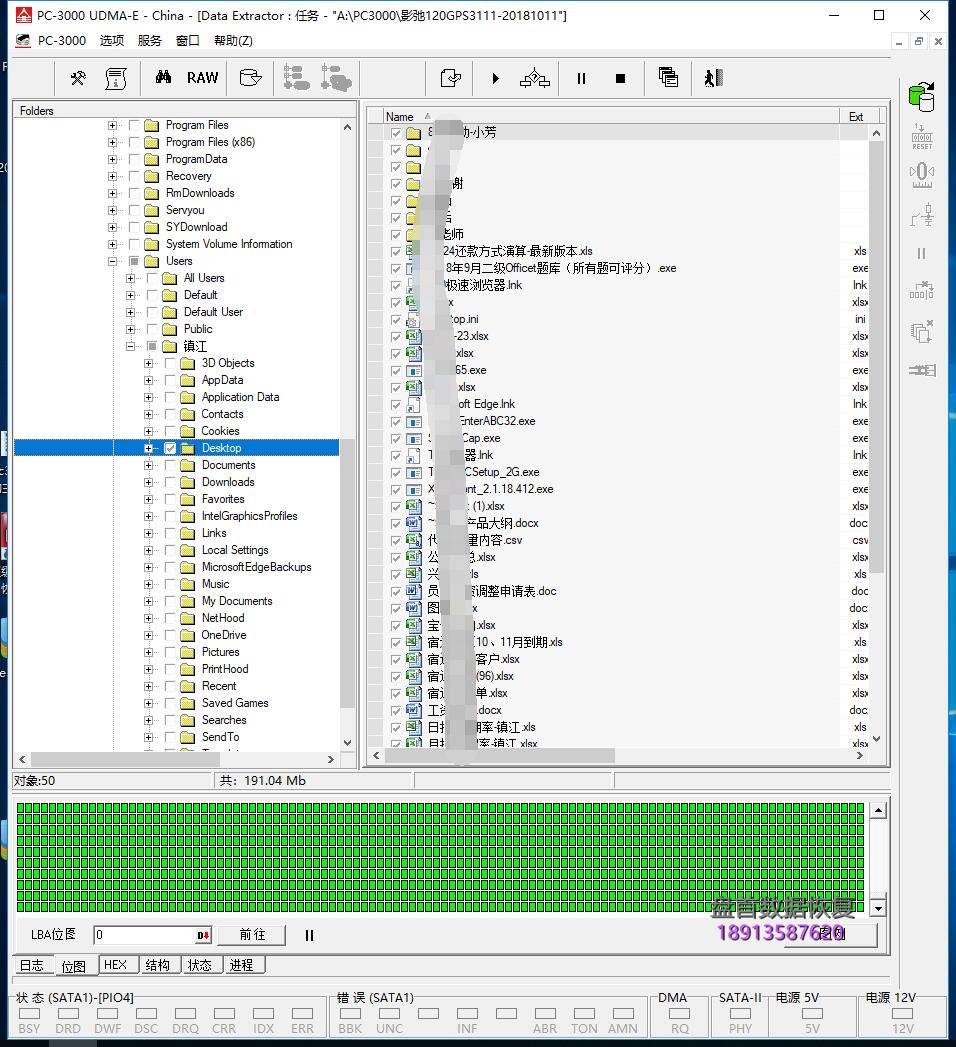Collapse the Users folder node
The height and width of the screenshot is (1047, 956).
click(112, 261)
